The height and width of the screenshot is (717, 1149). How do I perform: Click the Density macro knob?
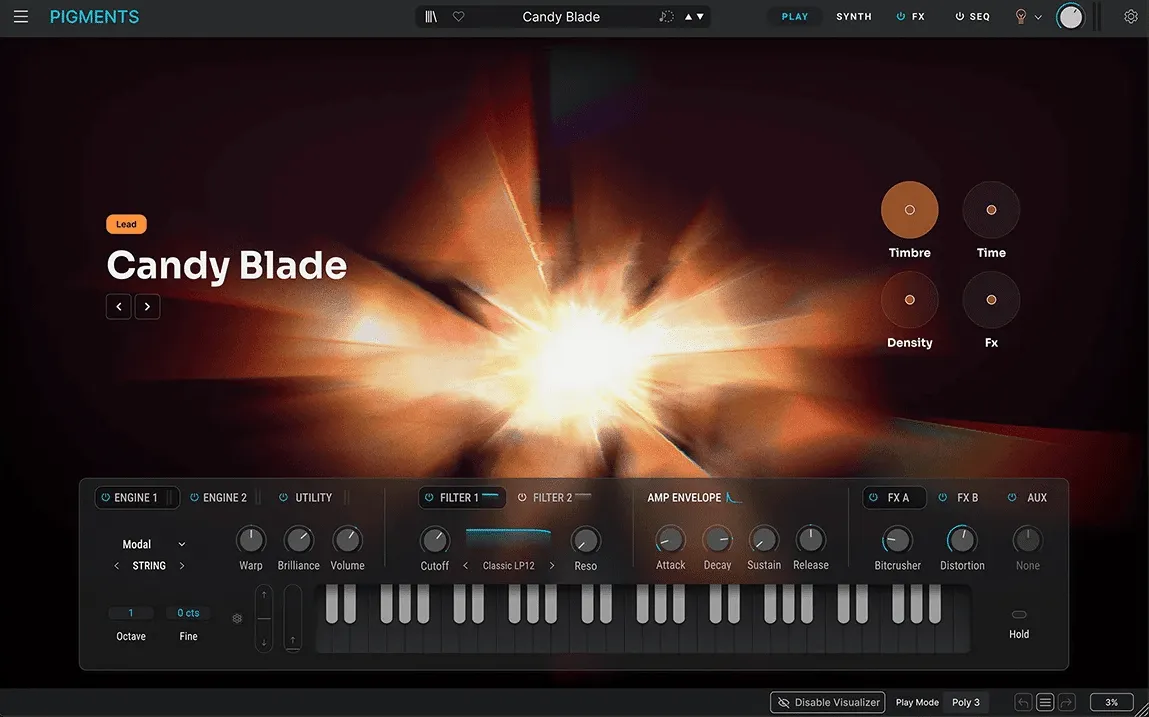[909, 300]
